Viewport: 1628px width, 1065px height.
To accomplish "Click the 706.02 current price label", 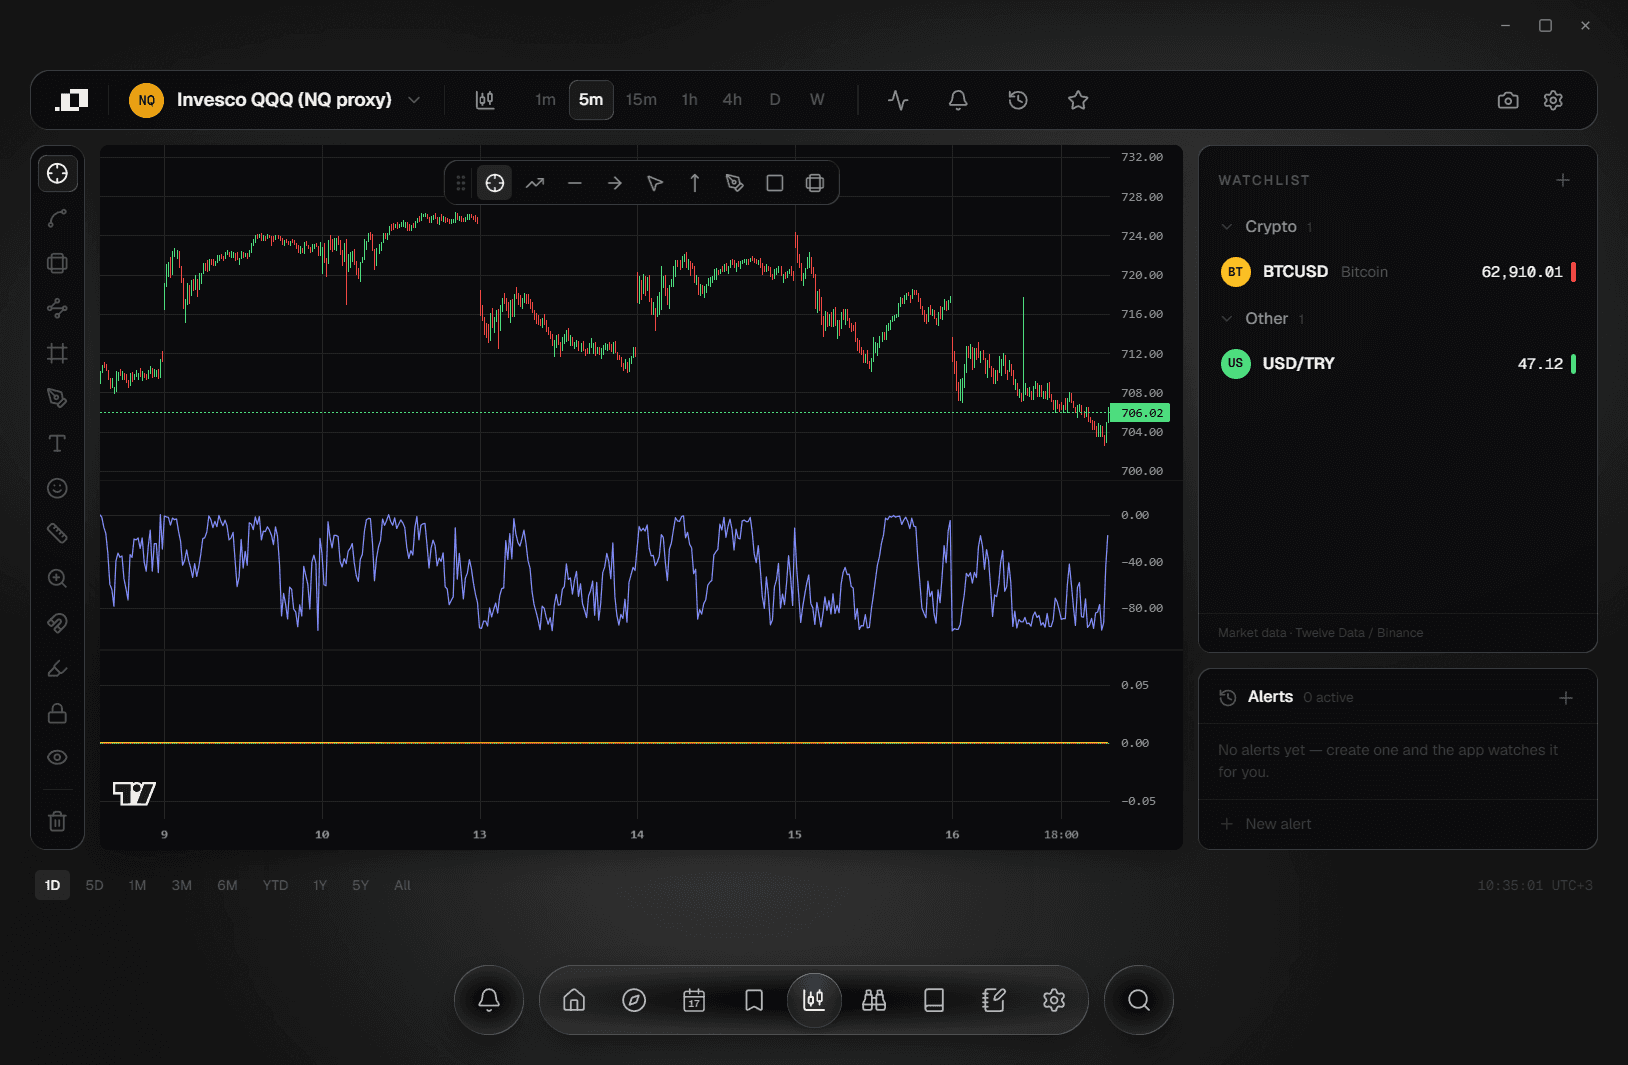I will (x=1140, y=413).
